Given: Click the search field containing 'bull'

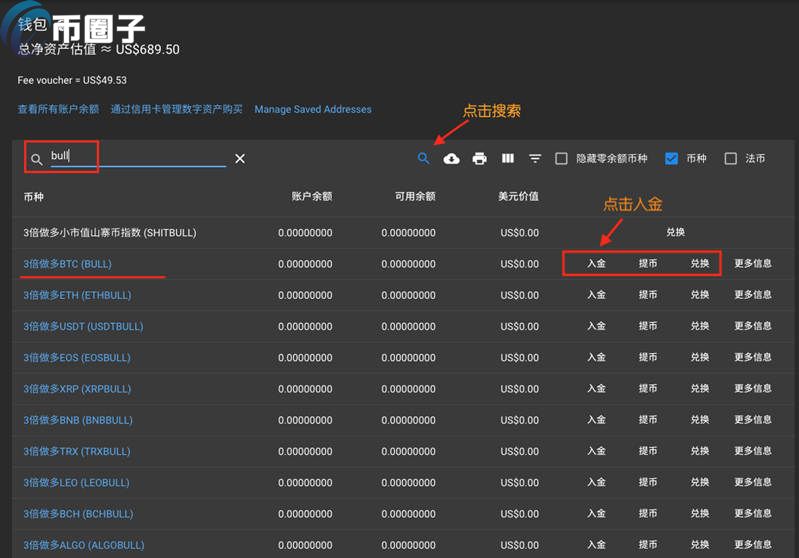Looking at the screenshot, I should (x=138, y=156).
